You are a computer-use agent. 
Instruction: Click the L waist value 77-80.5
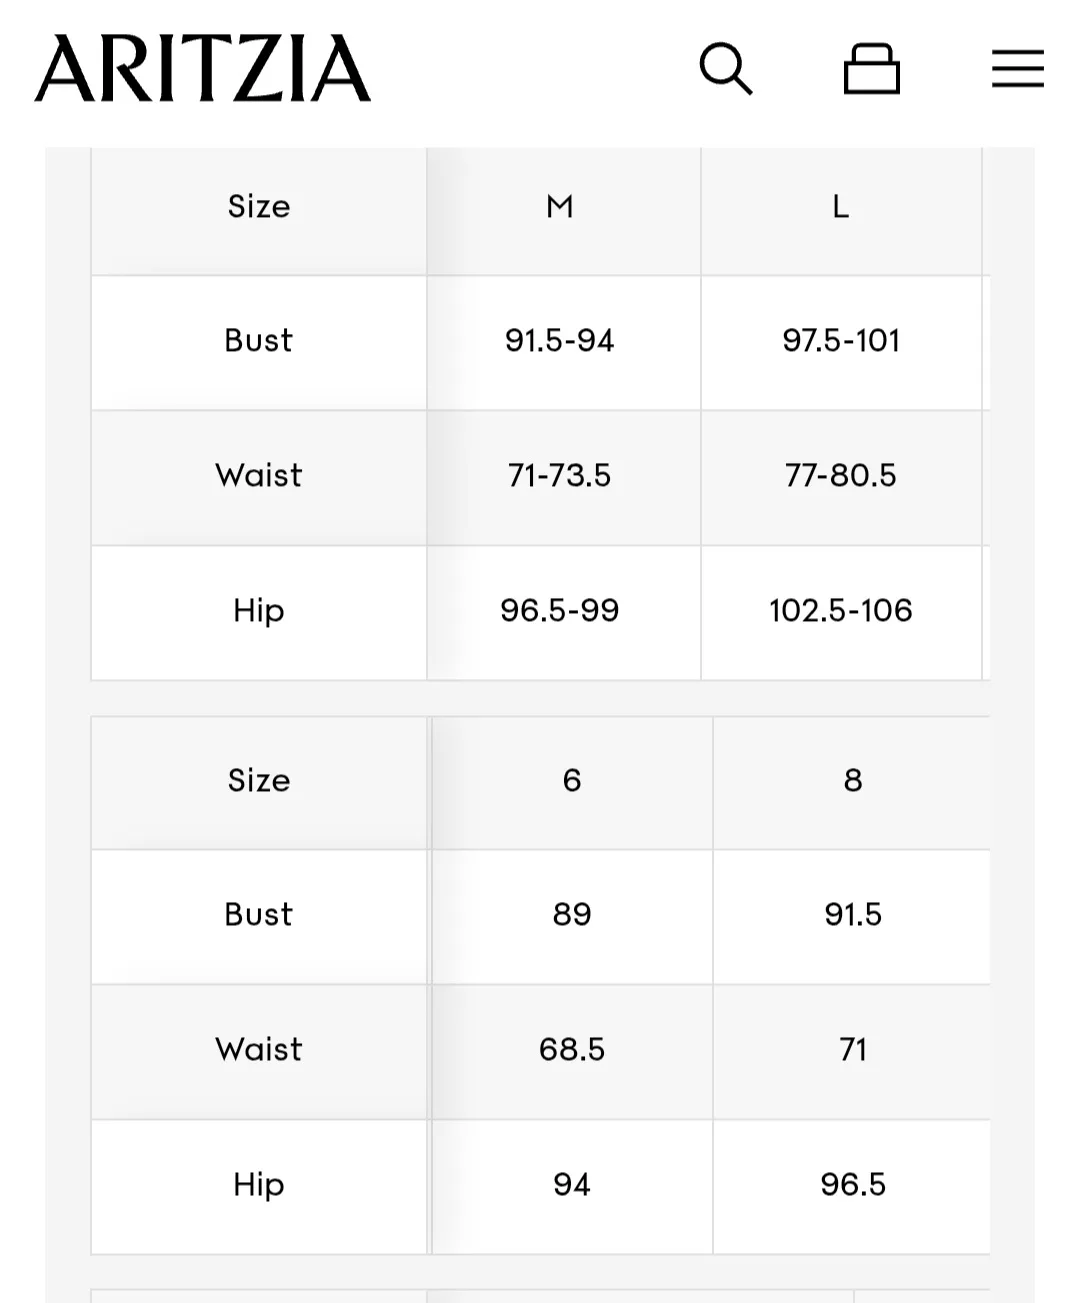pyautogui.click(x=841, y=475)
